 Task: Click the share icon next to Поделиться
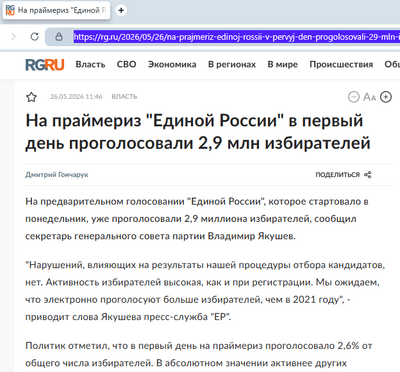(x=368, y=175)
